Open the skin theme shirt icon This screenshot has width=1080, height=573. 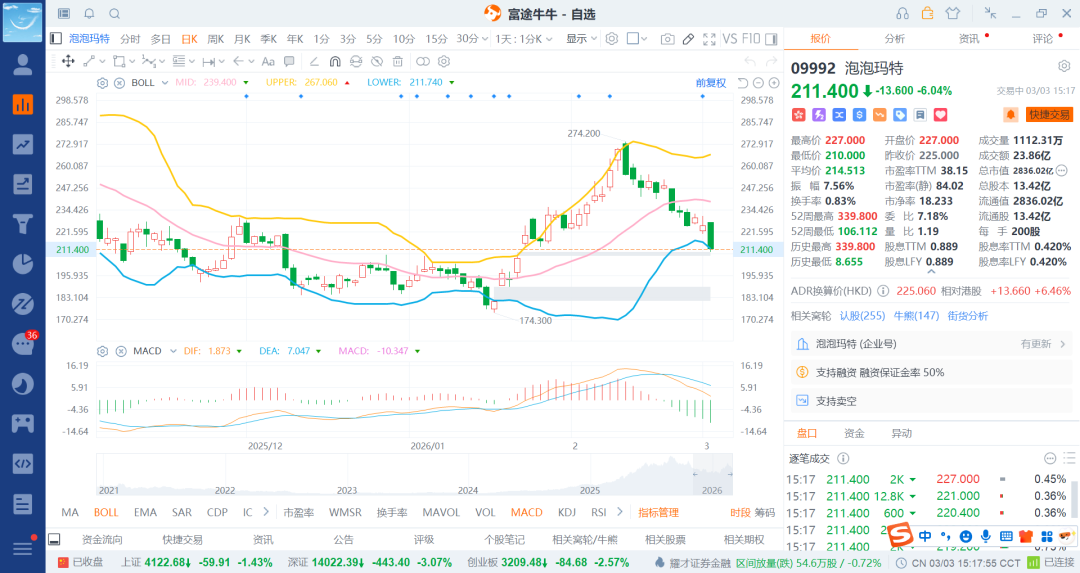951,13
